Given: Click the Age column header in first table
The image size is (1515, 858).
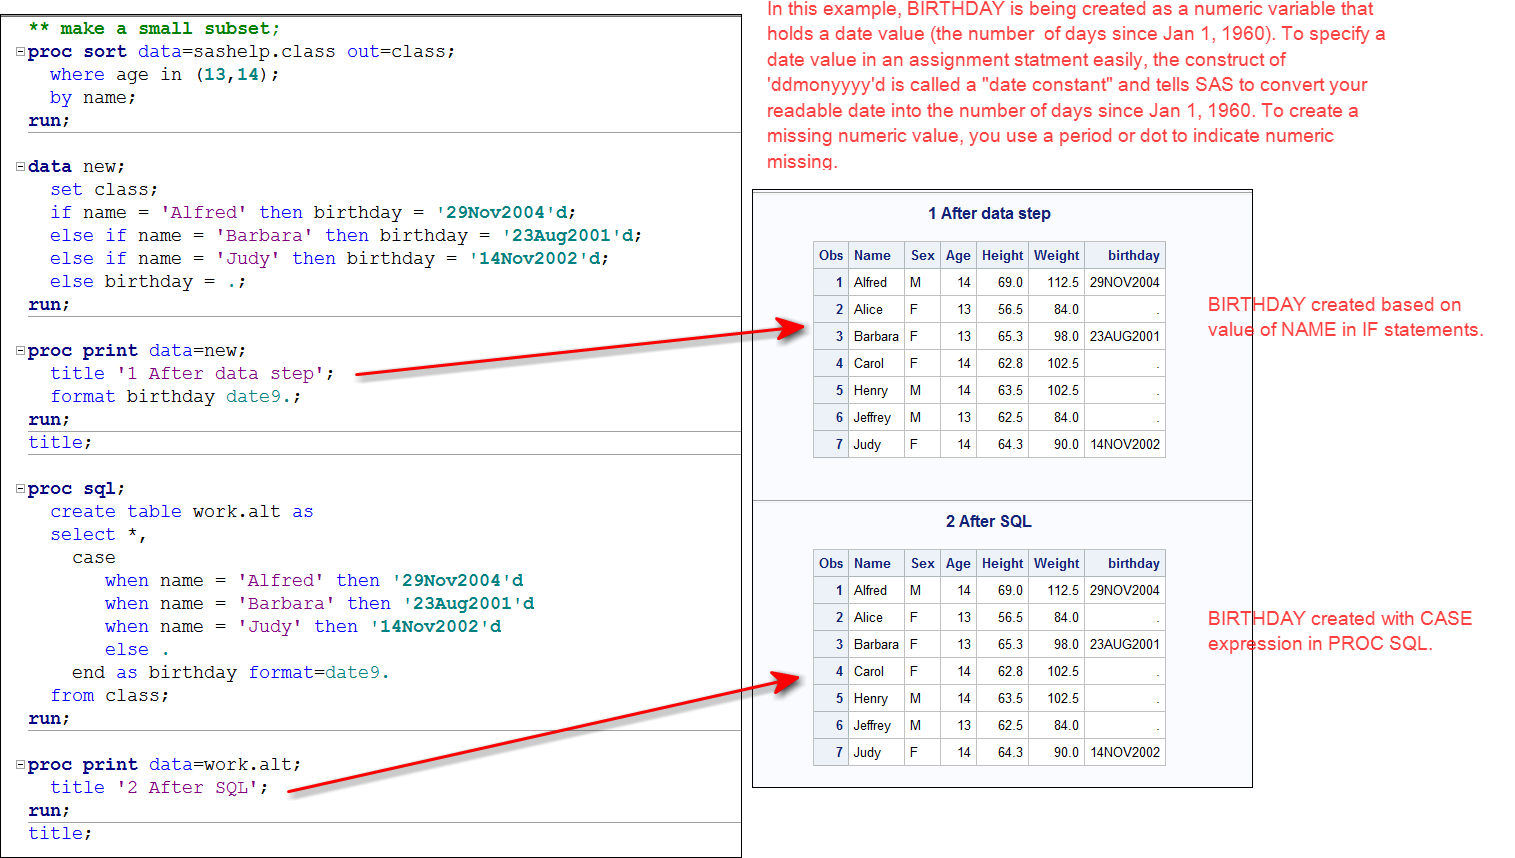Looking at the screenshot, I should (958, 255).
